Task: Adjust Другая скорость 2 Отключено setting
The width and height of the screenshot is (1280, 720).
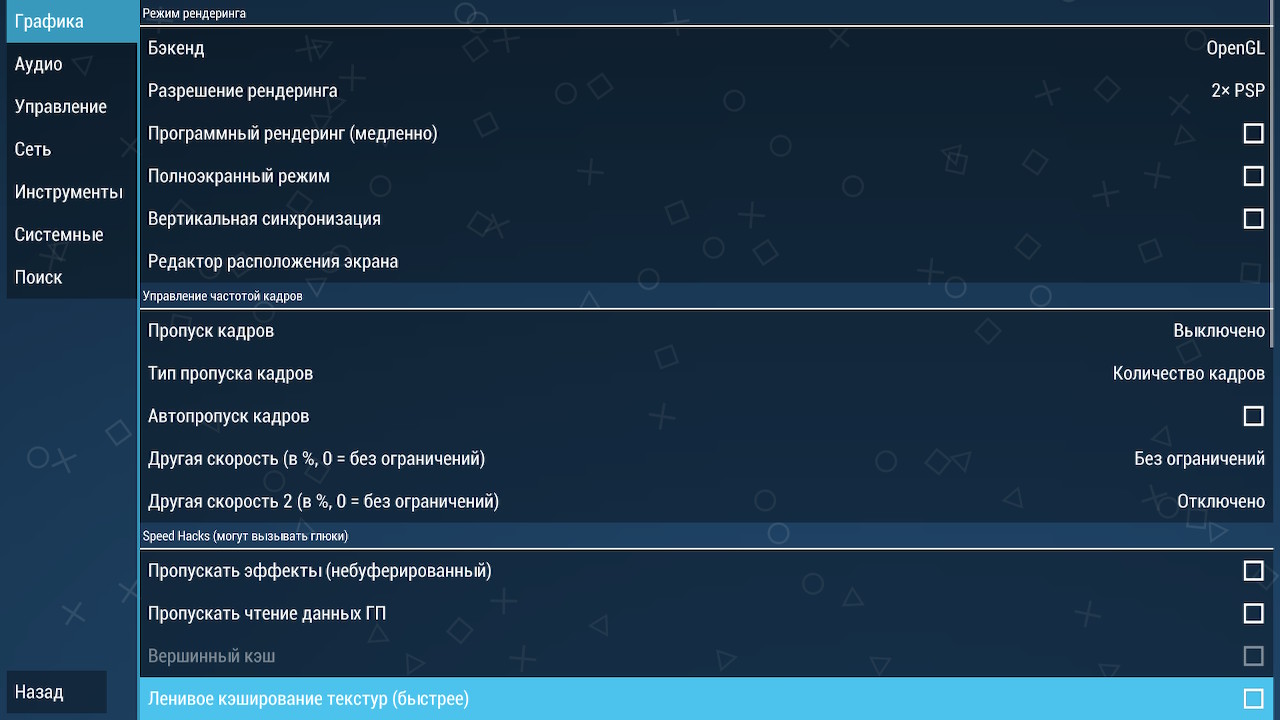Action: pos(706,502)
